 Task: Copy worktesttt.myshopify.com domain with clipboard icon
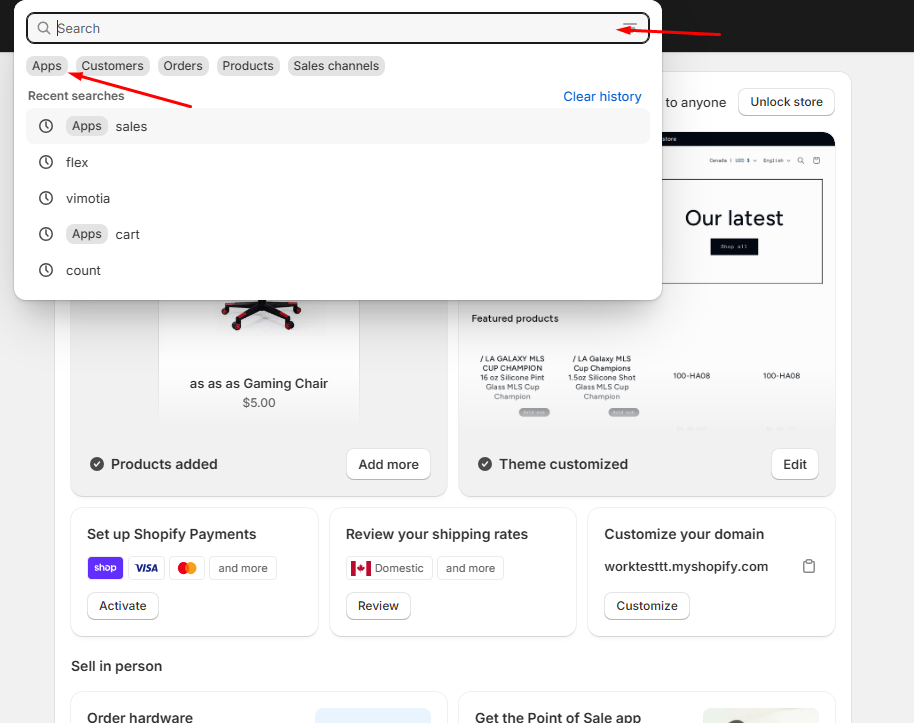[x=808, y=566]
